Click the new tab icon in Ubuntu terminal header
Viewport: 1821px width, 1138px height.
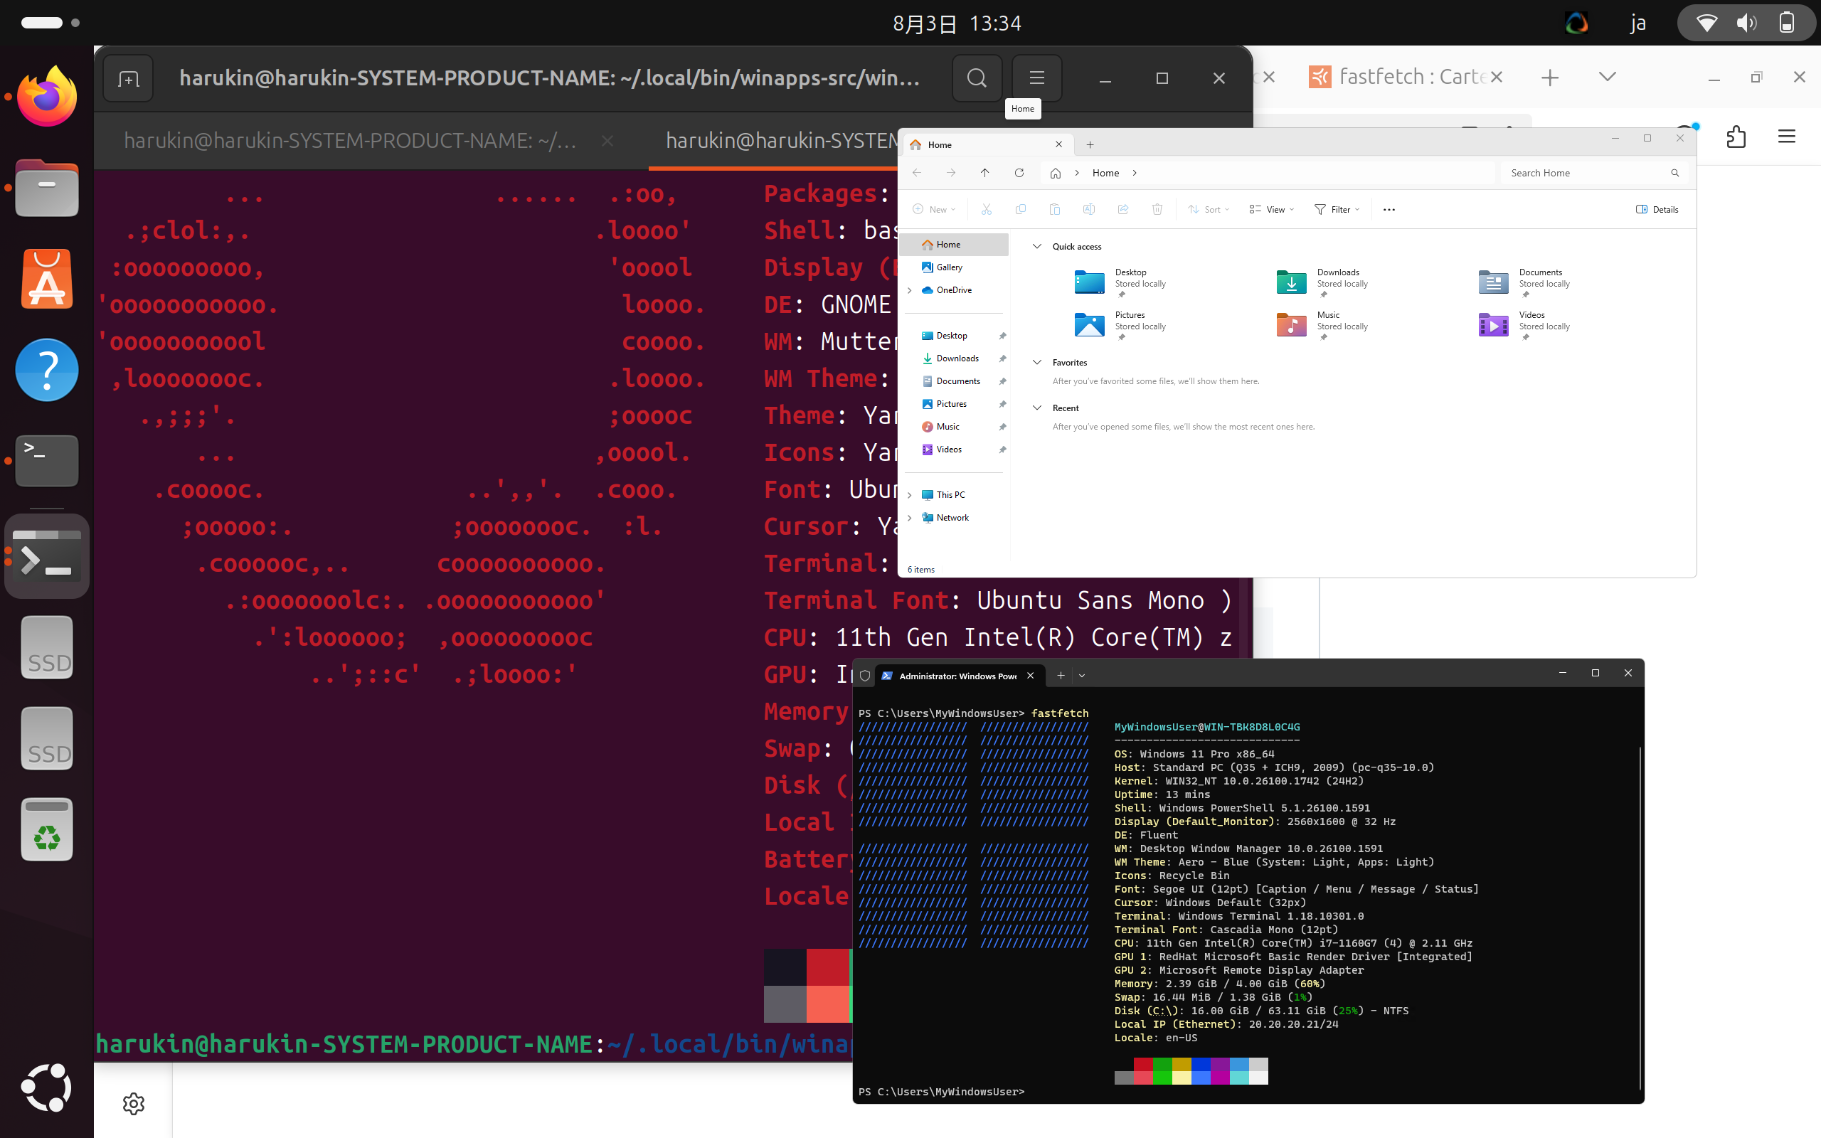[128, 78]
